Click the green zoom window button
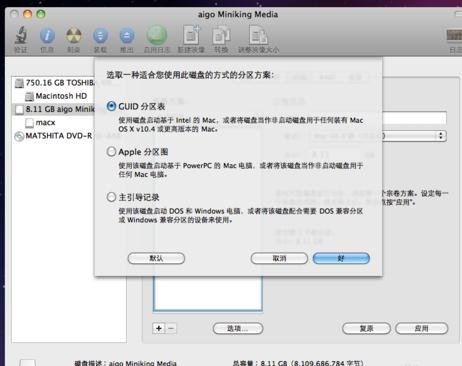The width and height of the screenshot is (462, 366). tap(41, 14)
